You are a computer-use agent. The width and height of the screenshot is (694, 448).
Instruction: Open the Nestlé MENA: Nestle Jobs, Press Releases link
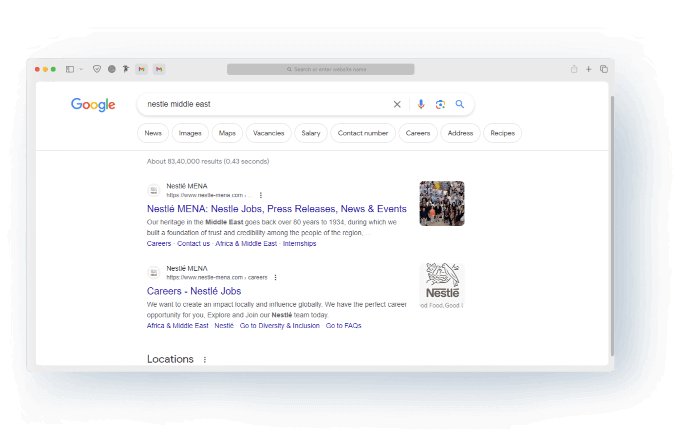[277, 209]
